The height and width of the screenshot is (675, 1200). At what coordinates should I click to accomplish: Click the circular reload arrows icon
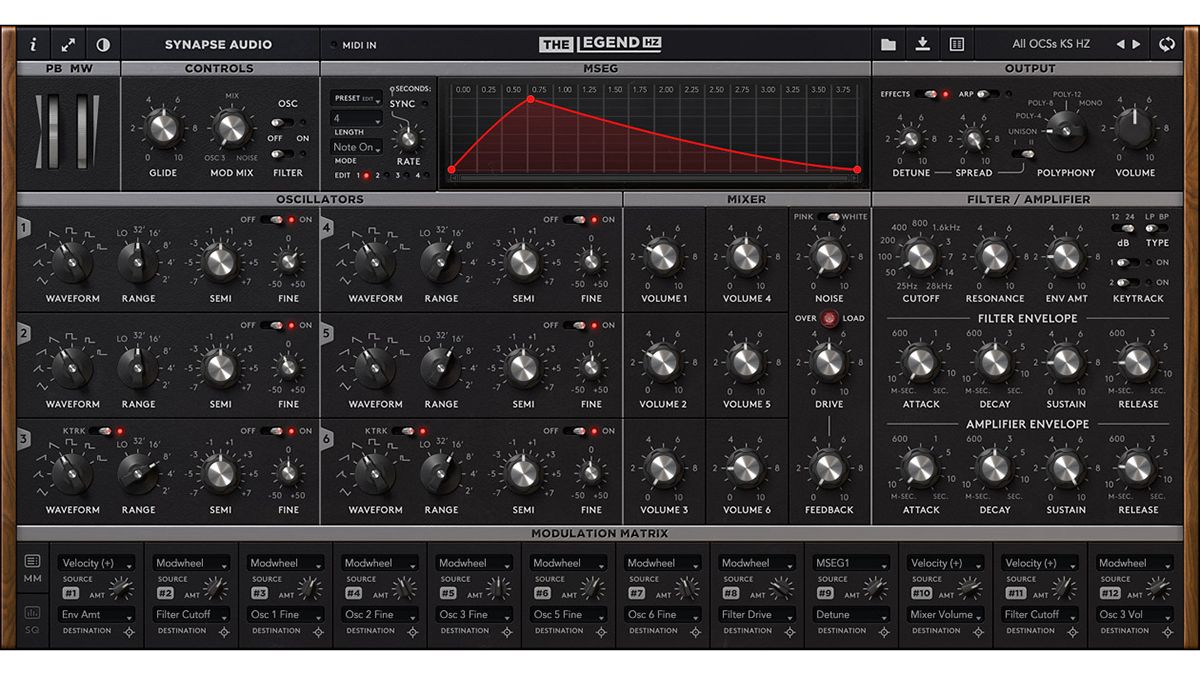pos(1167,44)
